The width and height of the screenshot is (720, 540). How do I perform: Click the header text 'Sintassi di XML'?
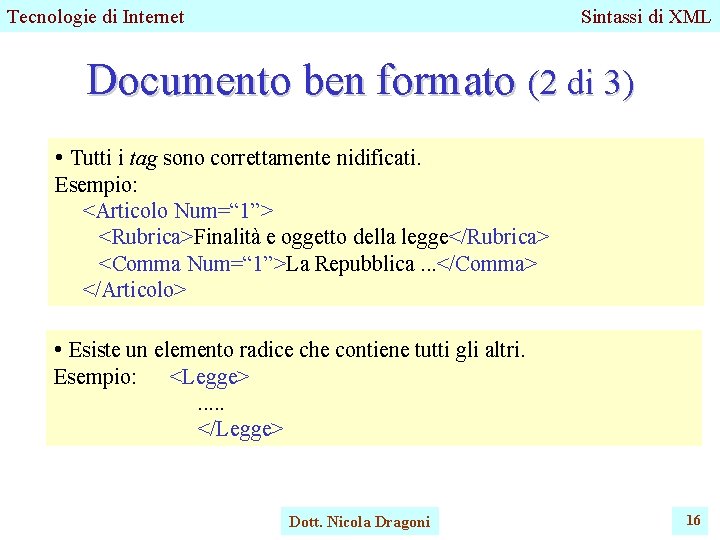point(646,17)
